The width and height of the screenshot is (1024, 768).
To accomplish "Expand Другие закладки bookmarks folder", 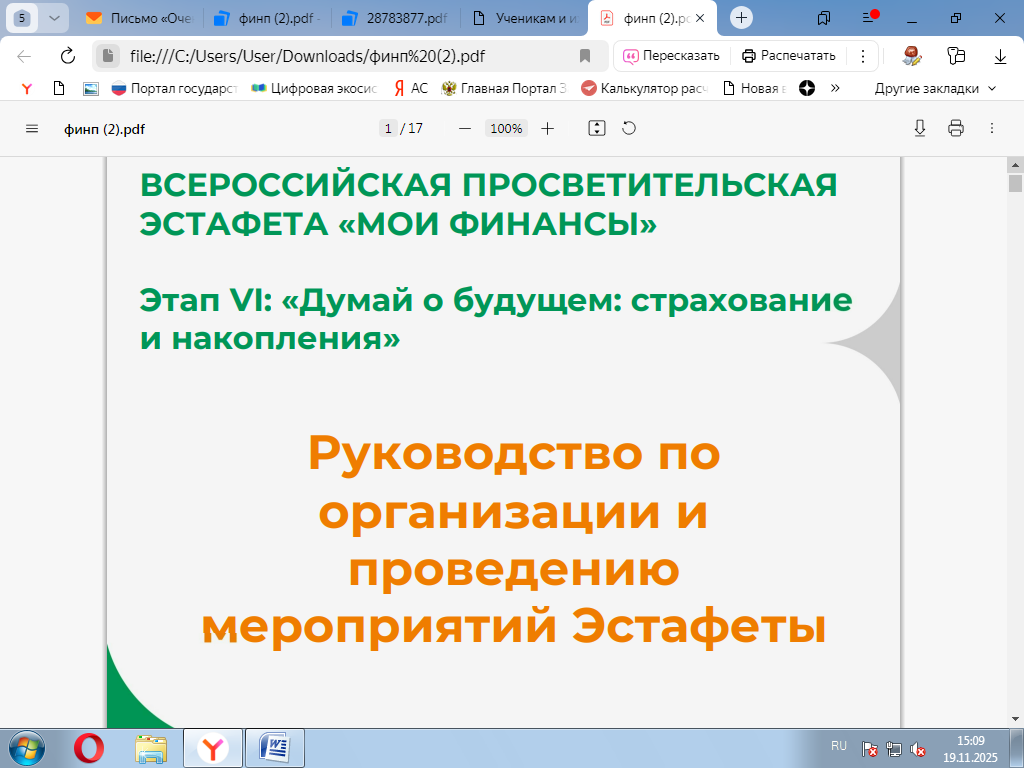I will pyautogui.click(x=935, y=88).
